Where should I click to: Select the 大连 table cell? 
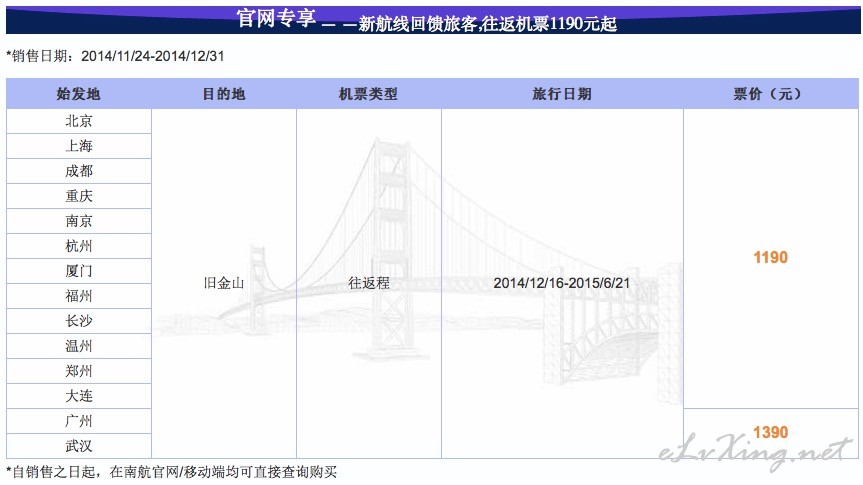click(79, 396)
